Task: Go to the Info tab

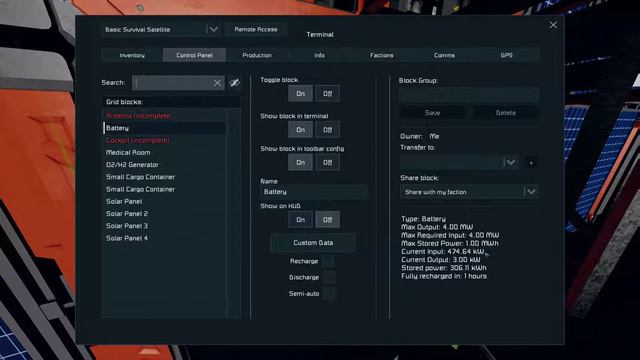Action: point(319,55)
